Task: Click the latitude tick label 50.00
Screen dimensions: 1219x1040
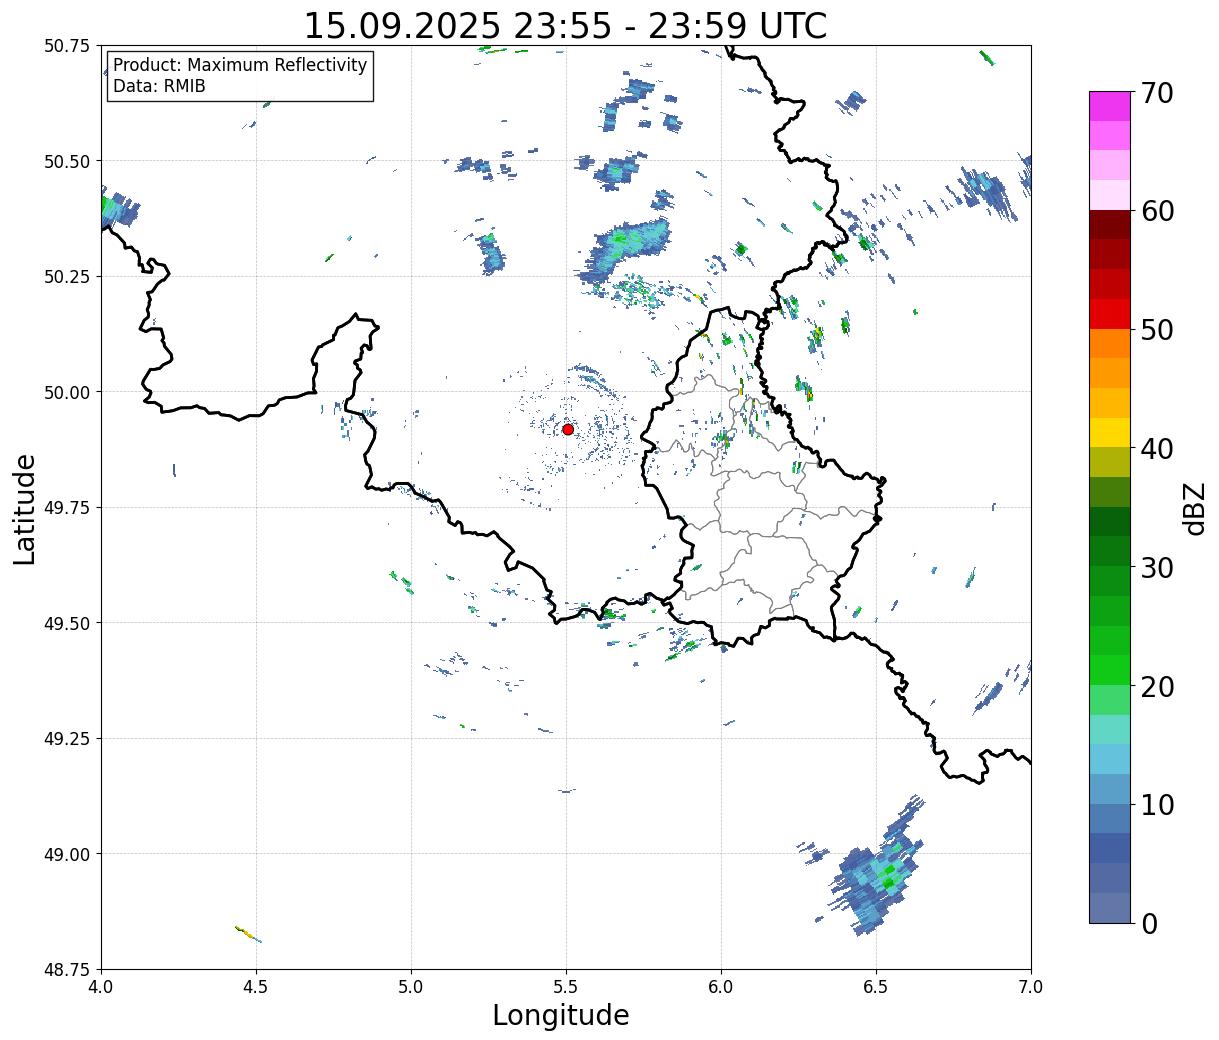Action: pyautogui.click(x=67, y=392)
